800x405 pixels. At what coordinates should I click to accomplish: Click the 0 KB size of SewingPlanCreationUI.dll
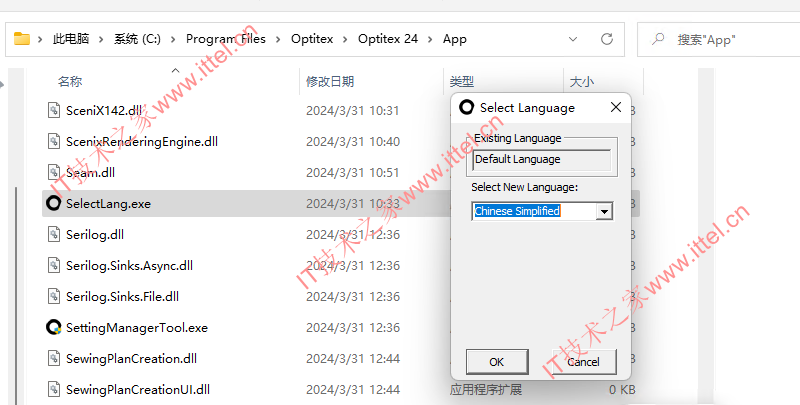click(x=622, y=390)
